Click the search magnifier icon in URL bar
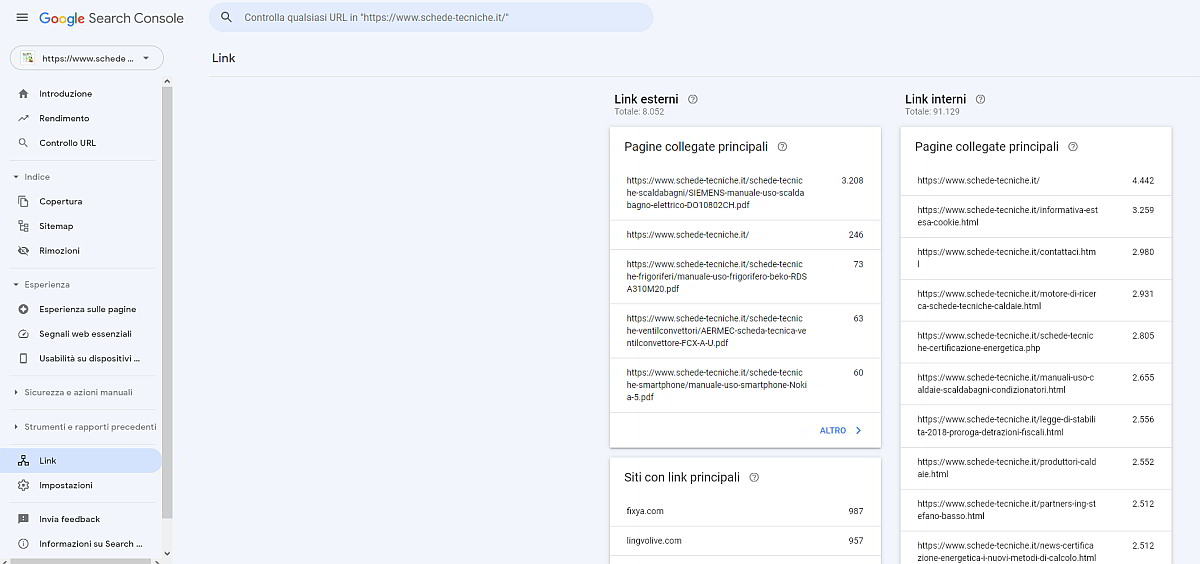Viewport: 1200px width, 564px height. (226, 17)
